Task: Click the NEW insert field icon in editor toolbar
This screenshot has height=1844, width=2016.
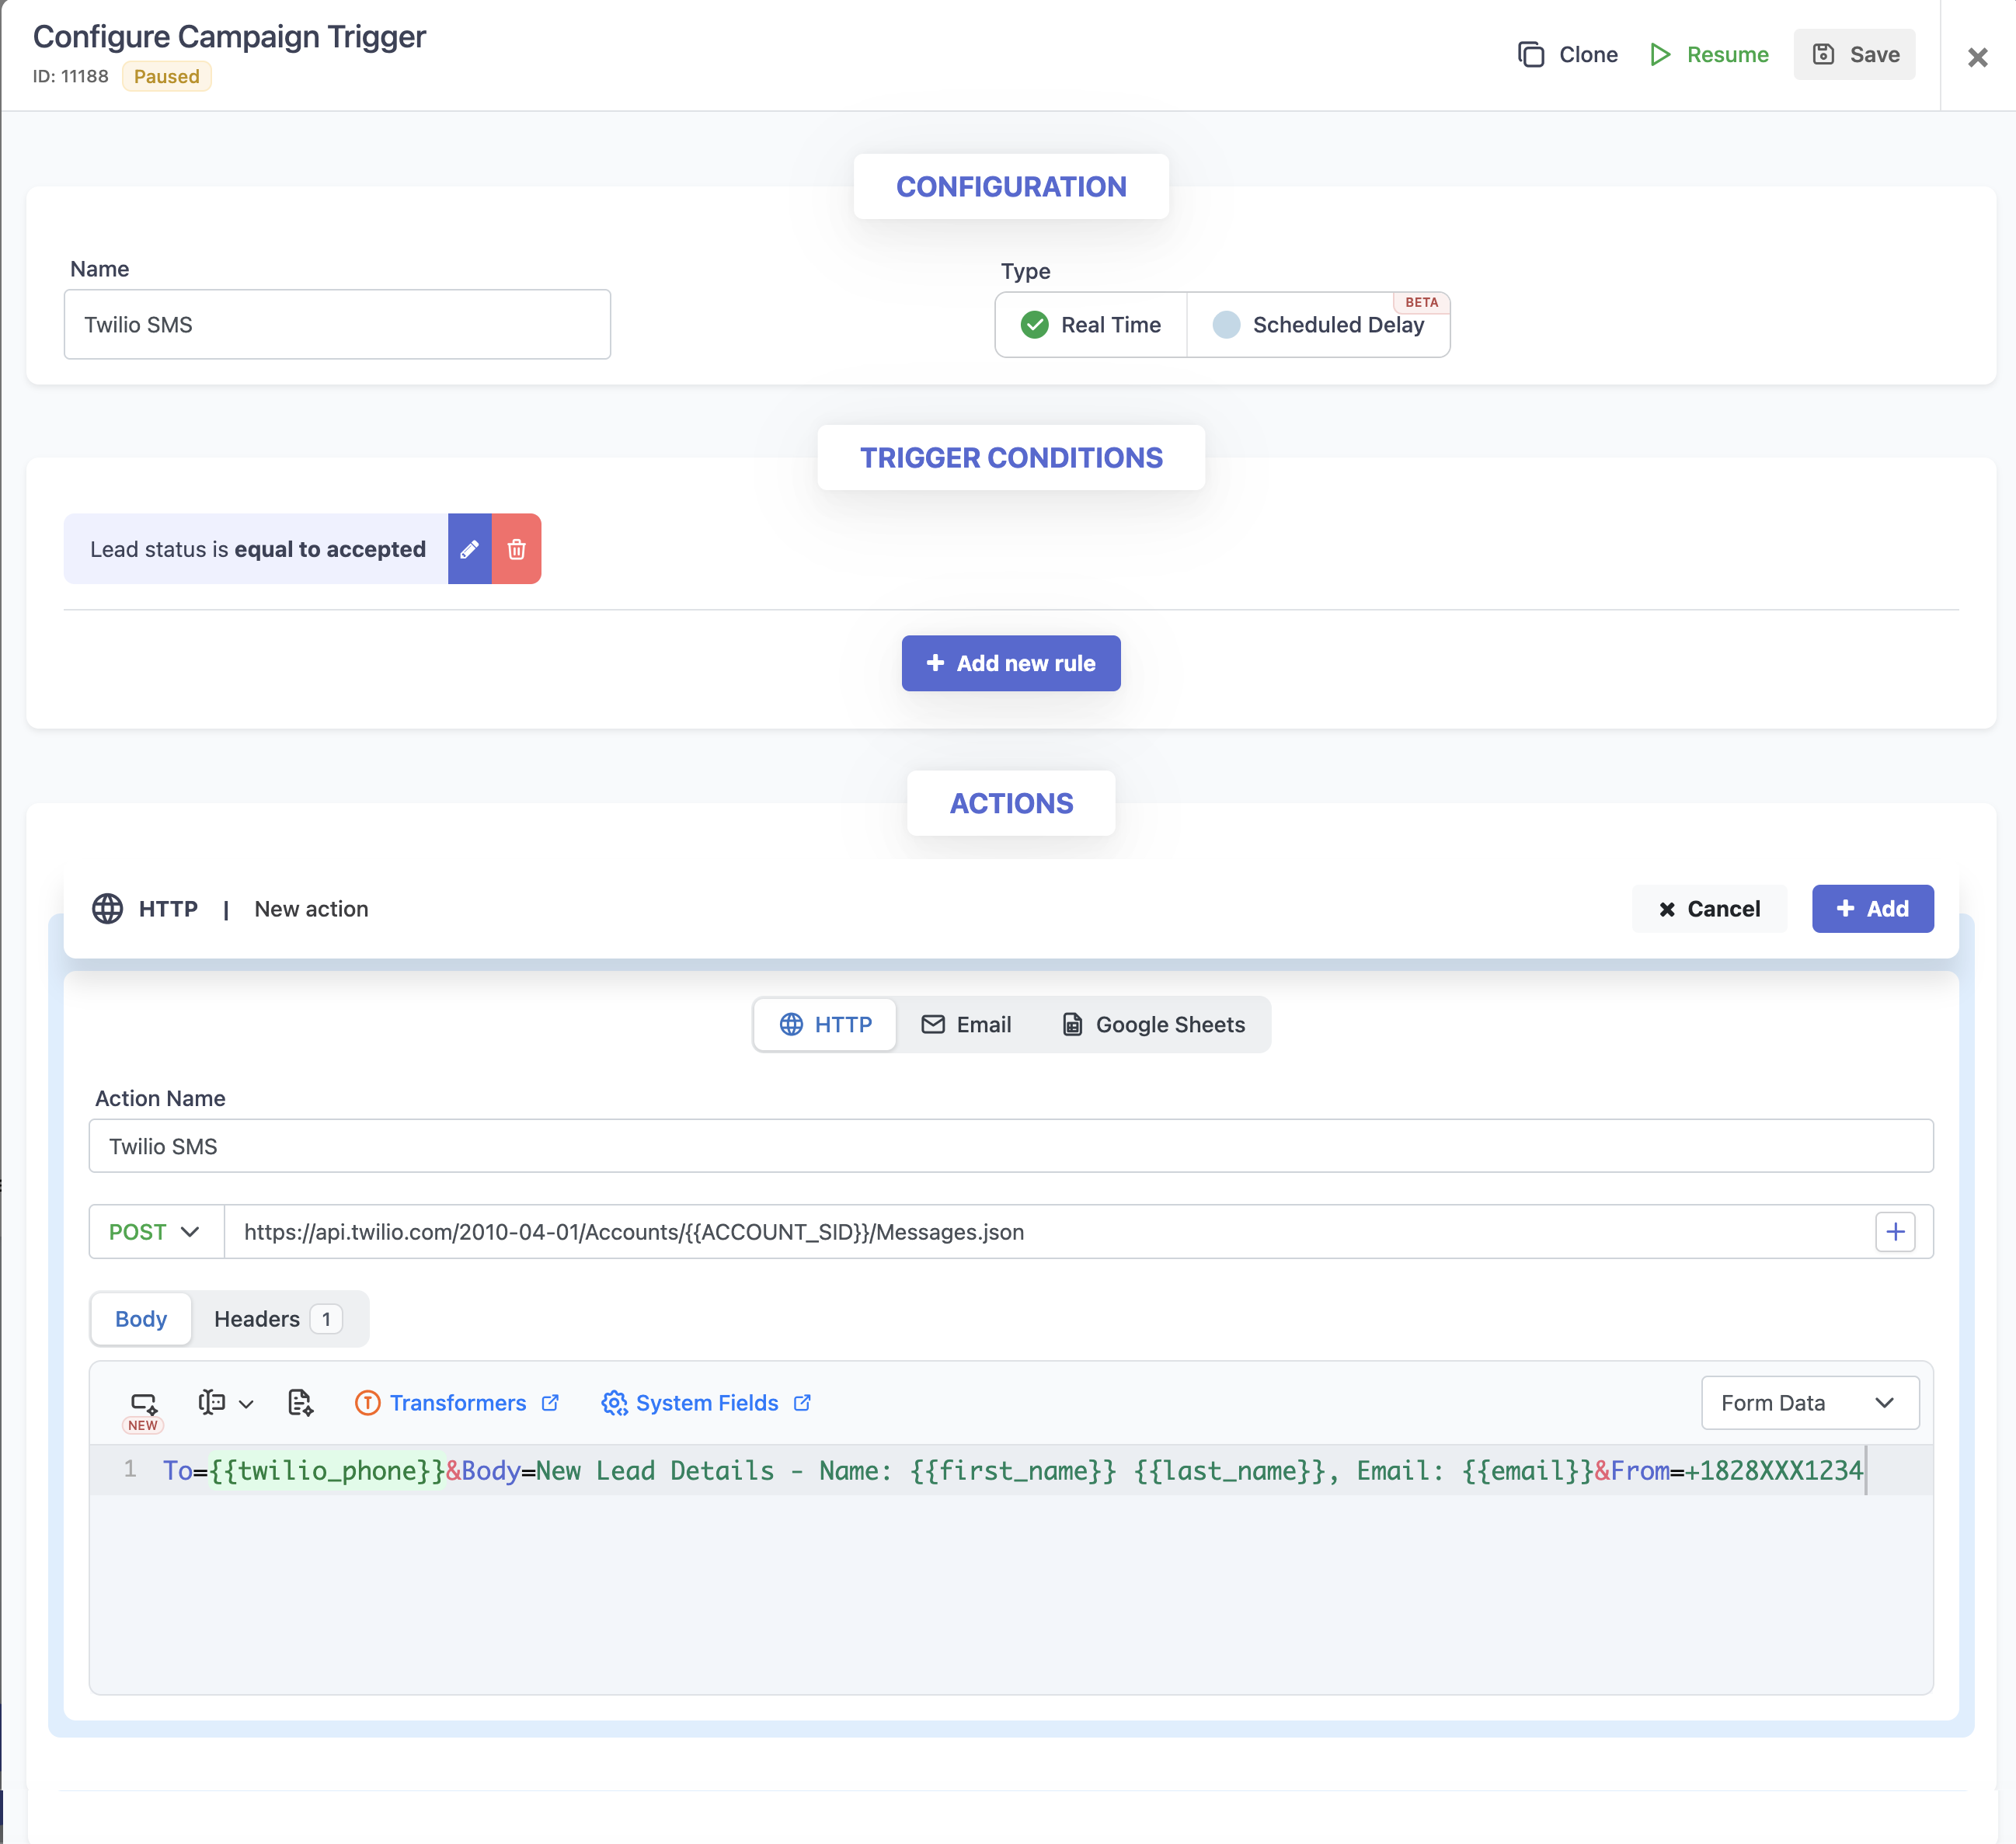Action: 143,1403
